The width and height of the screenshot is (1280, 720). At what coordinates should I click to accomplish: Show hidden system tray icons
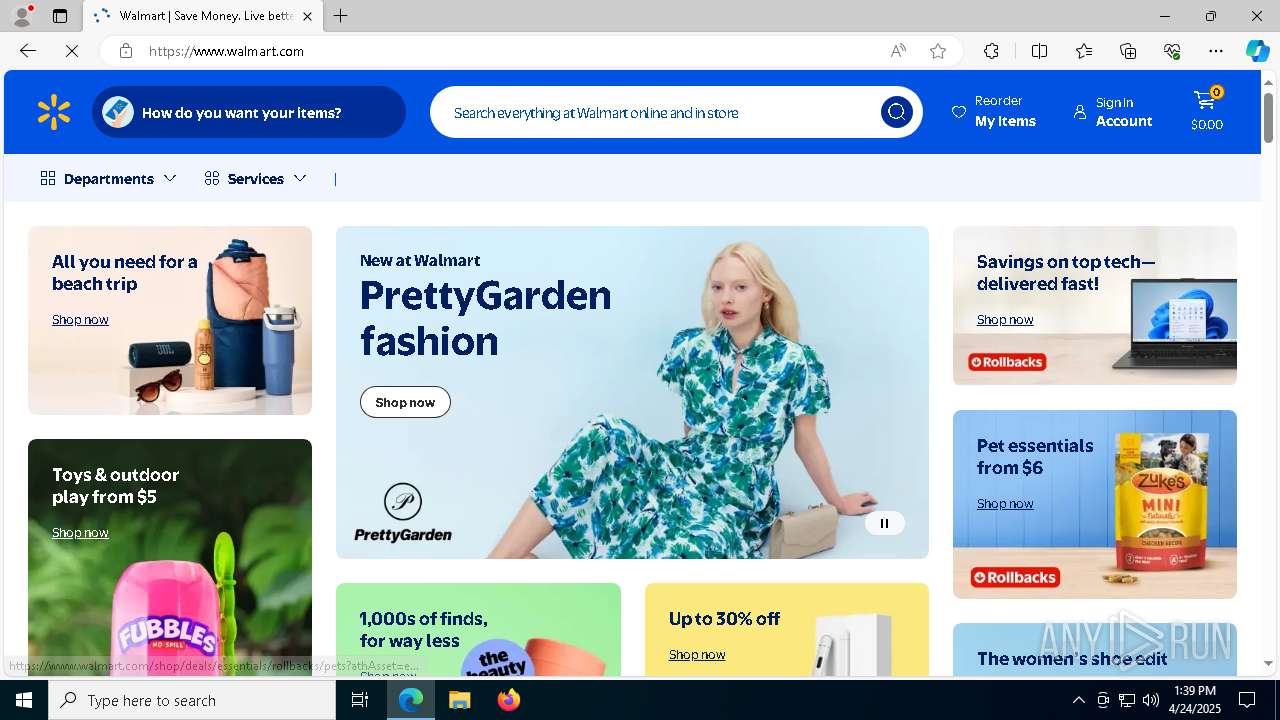(x=1078, y=700)
